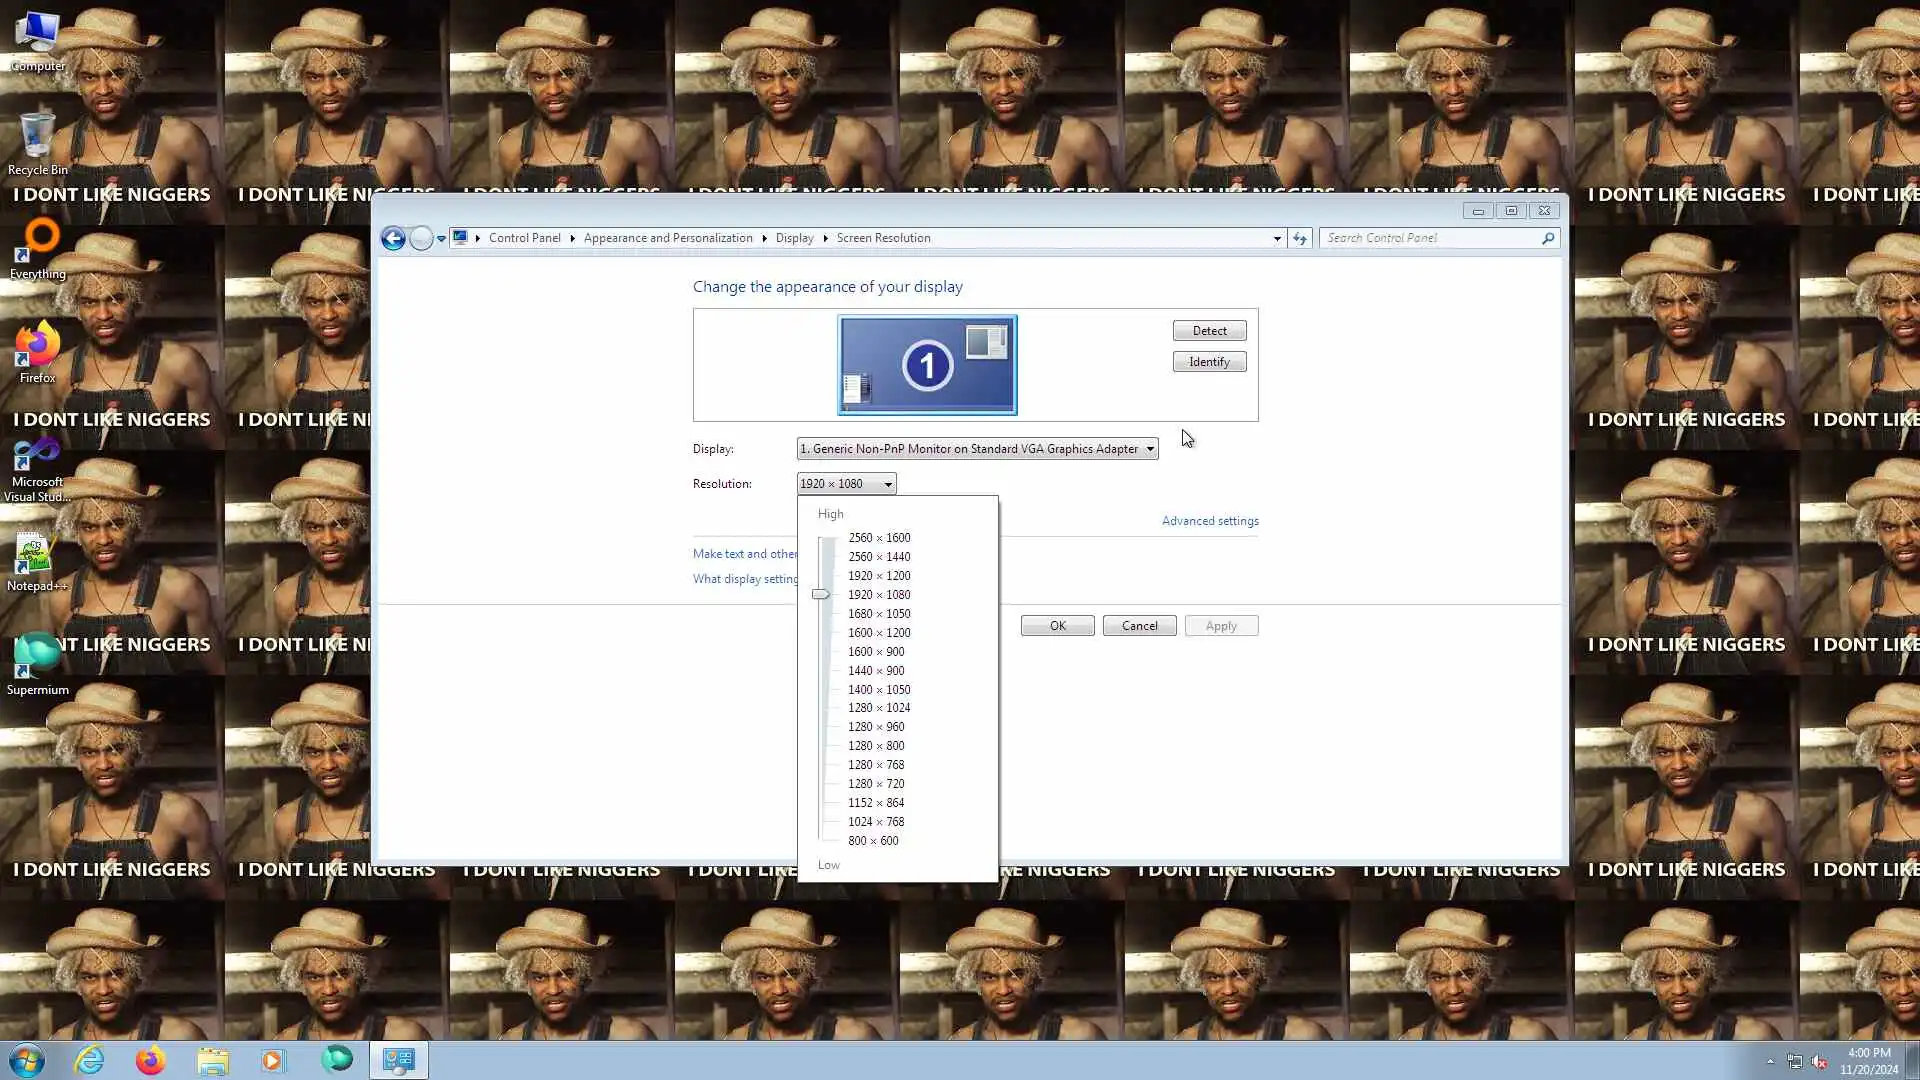Open Internet Explorer from the taskbar
This screenshot has height=1080, width=1920.
pyautogui.click(x=90, y=1060)
